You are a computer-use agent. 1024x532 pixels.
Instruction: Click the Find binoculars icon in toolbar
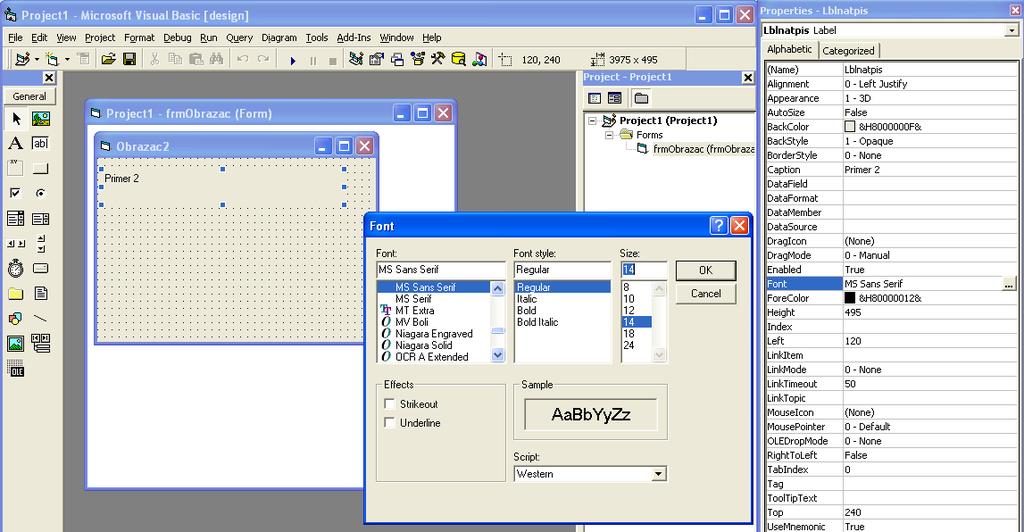point(216,59)
